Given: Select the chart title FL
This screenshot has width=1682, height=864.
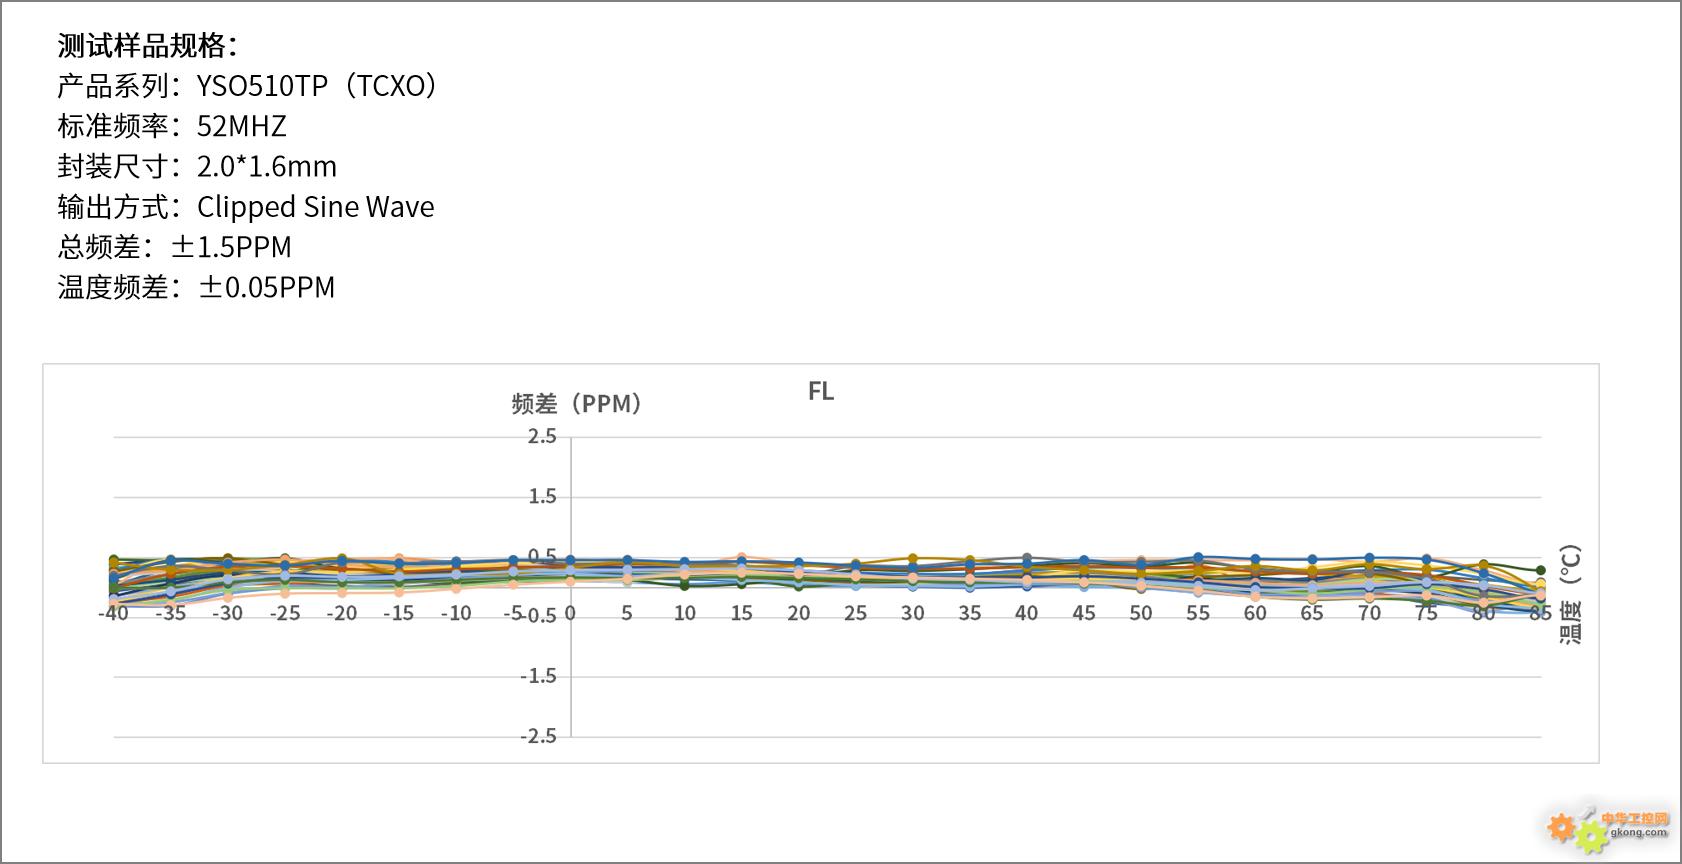Looking at the screenshot, I should 820,392.
